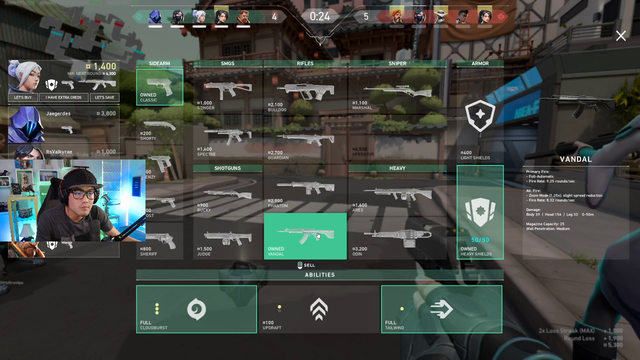The image size is (640, 360).
Task: Buy the Spectre SMG
Action: pyautogui.click(x=228, y=138)
